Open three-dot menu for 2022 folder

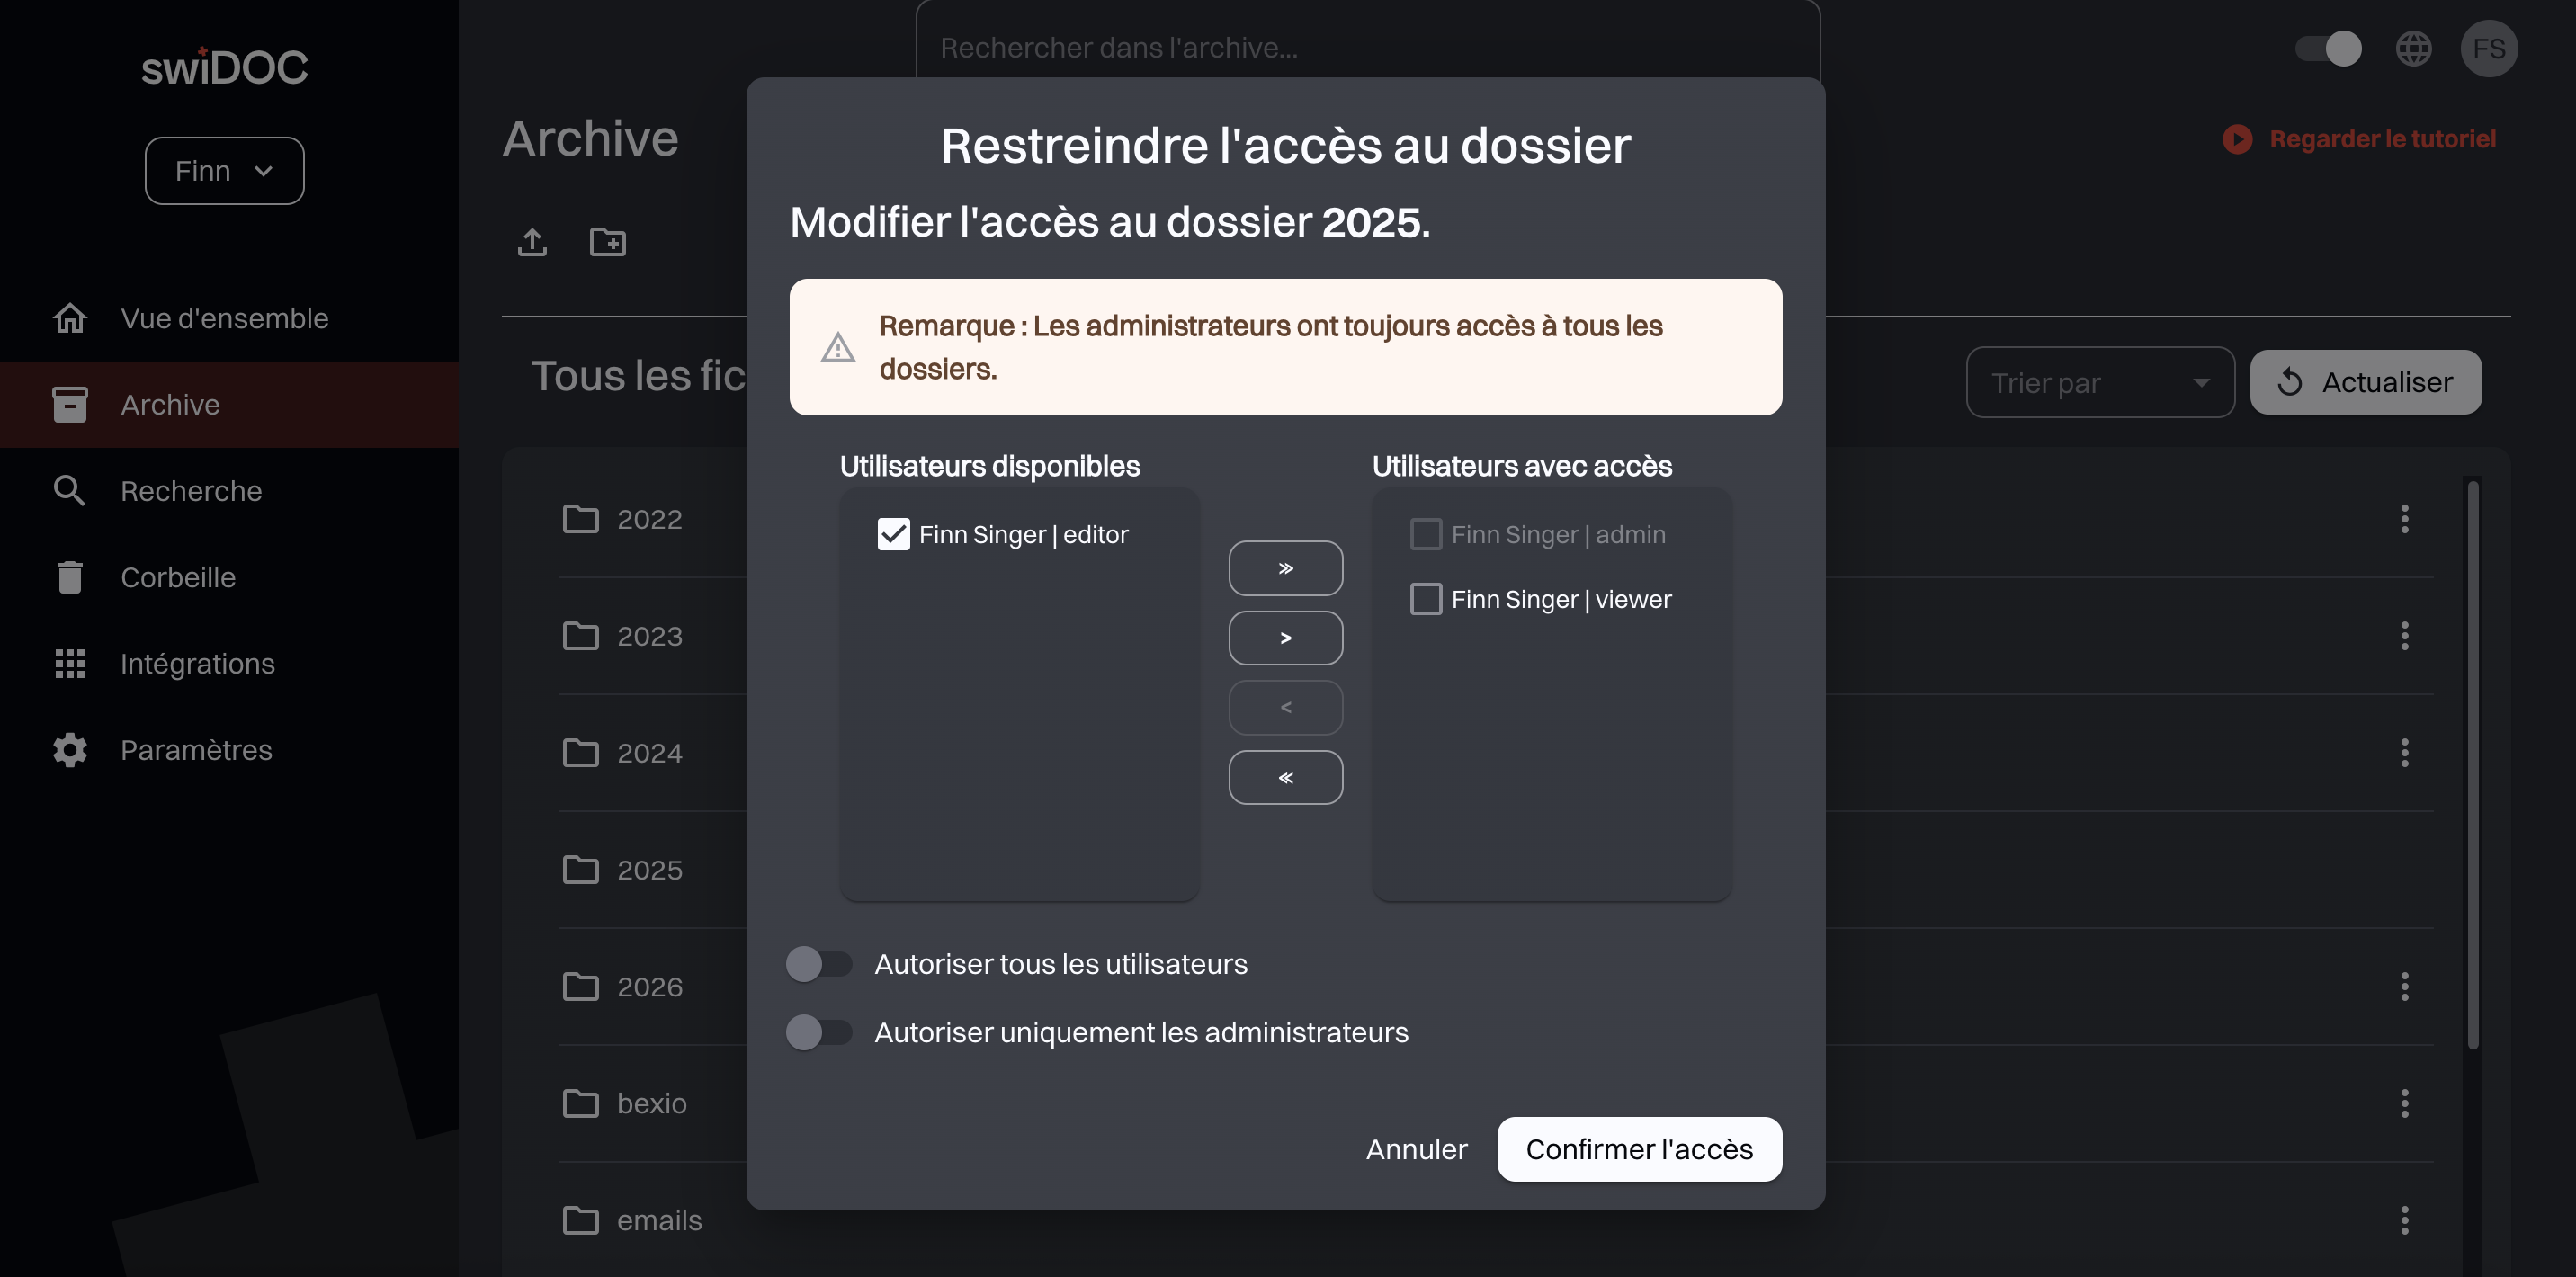pos(2404,519)
